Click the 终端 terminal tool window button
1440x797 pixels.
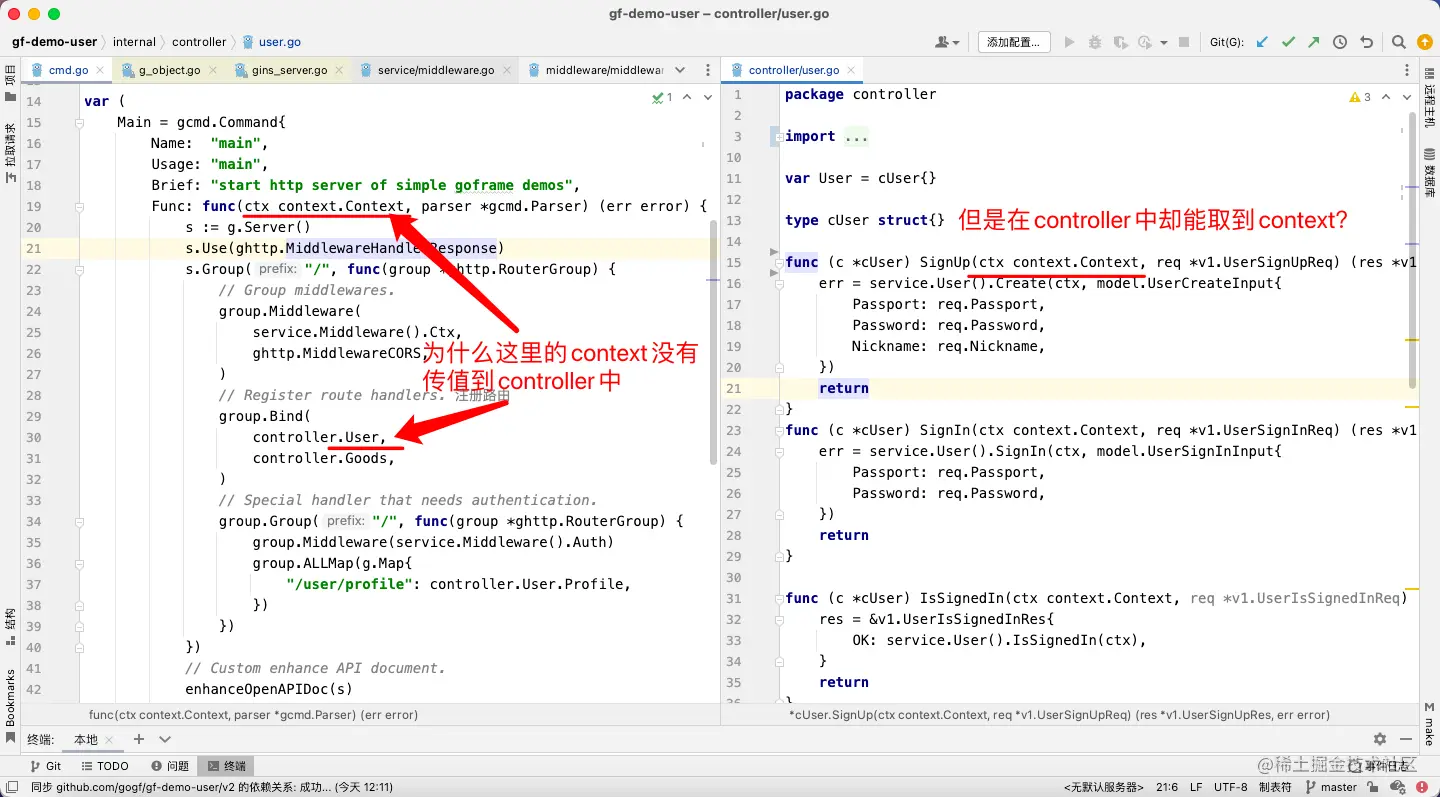pos(226,766)
